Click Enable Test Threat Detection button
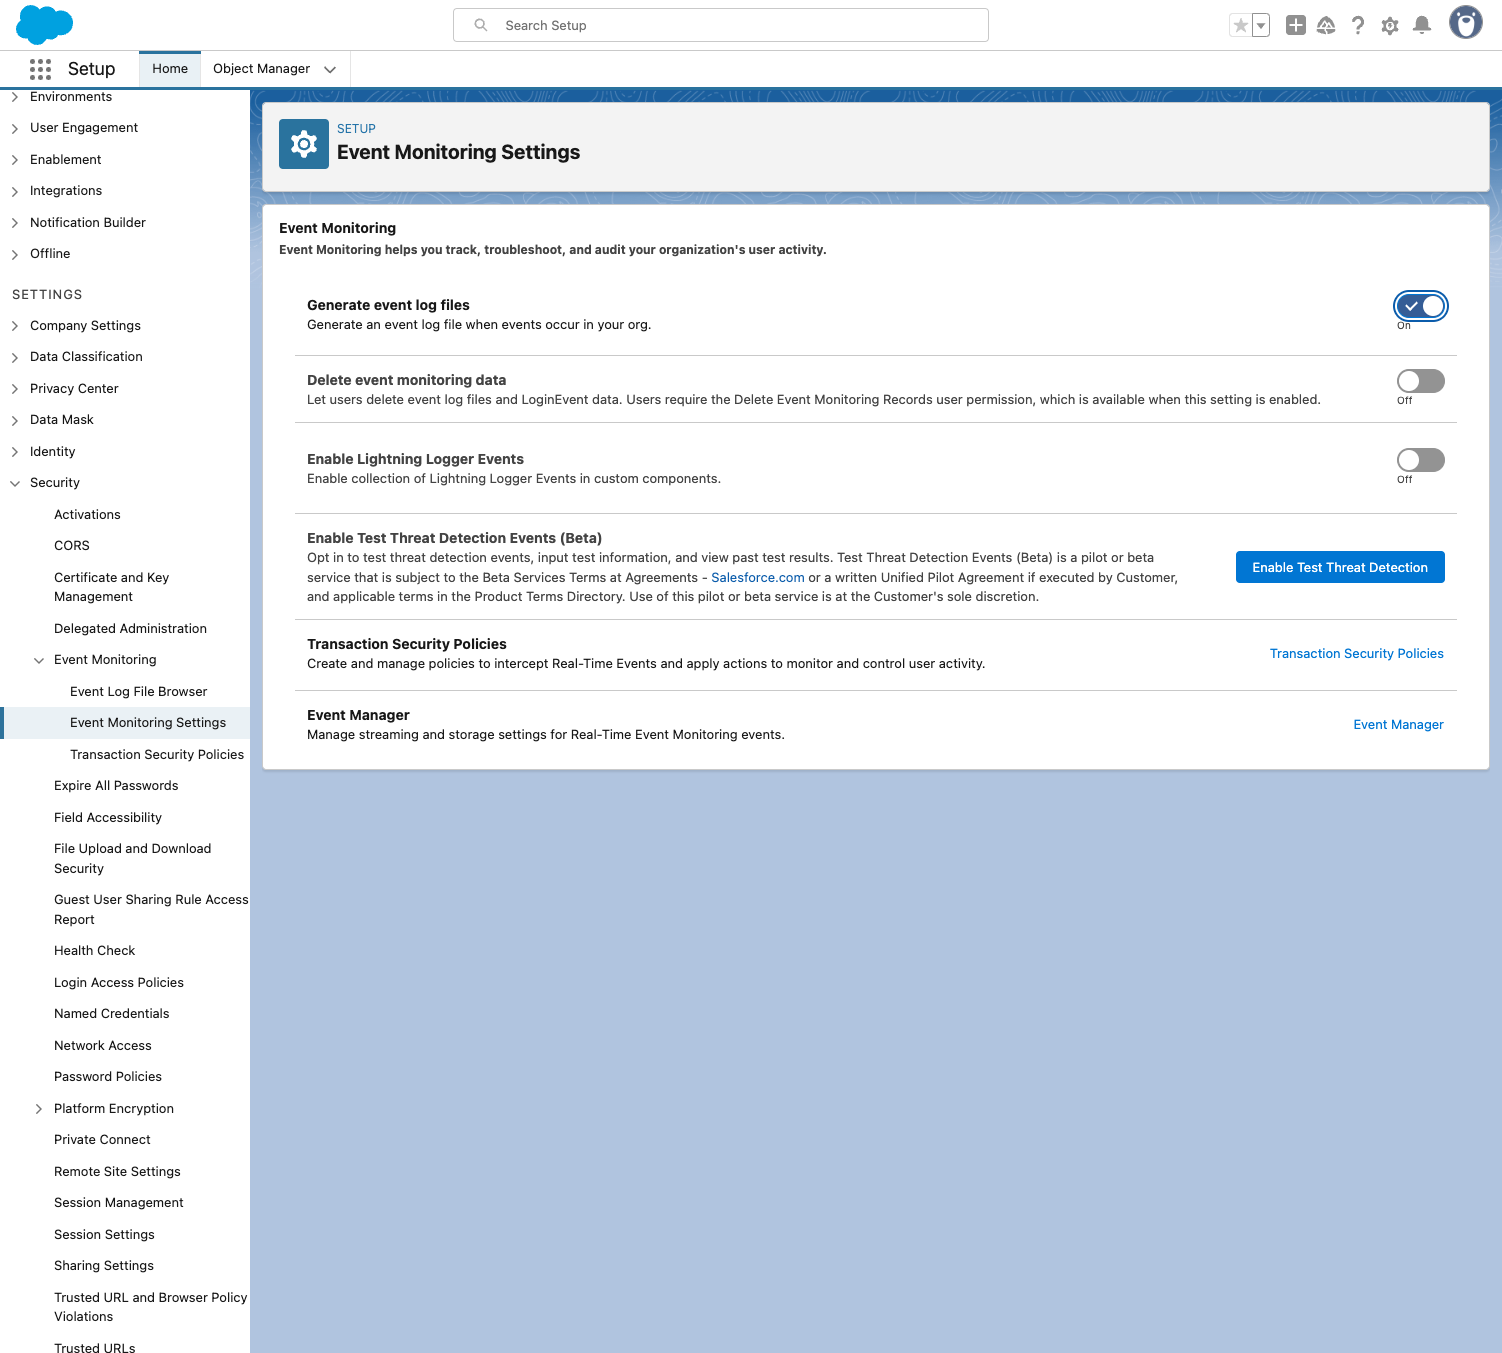1502x1353 pixels. click(1339, 567)
